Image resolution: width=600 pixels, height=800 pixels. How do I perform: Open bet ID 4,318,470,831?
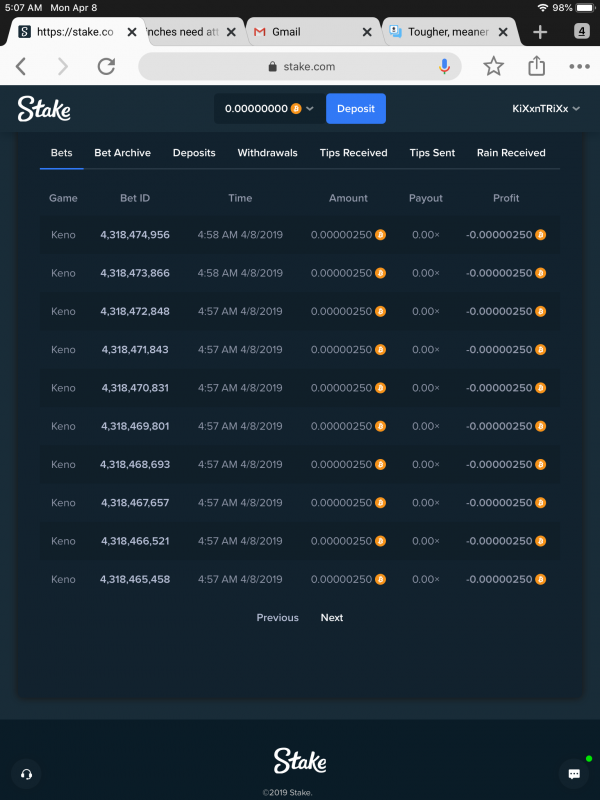click(x=135, y=388)
